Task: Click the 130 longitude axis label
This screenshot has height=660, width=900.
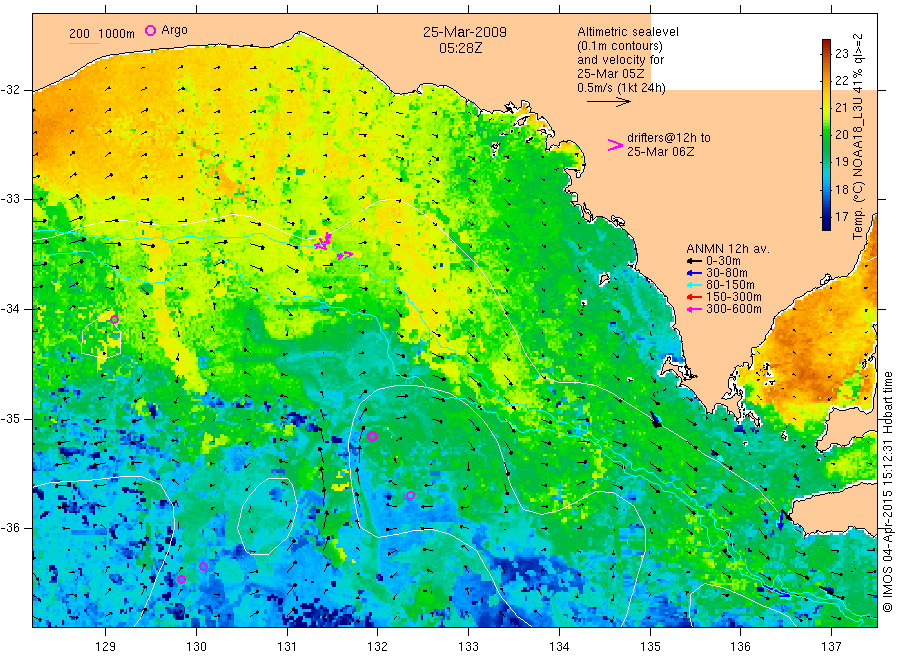Action: click(x=196, y=647)
